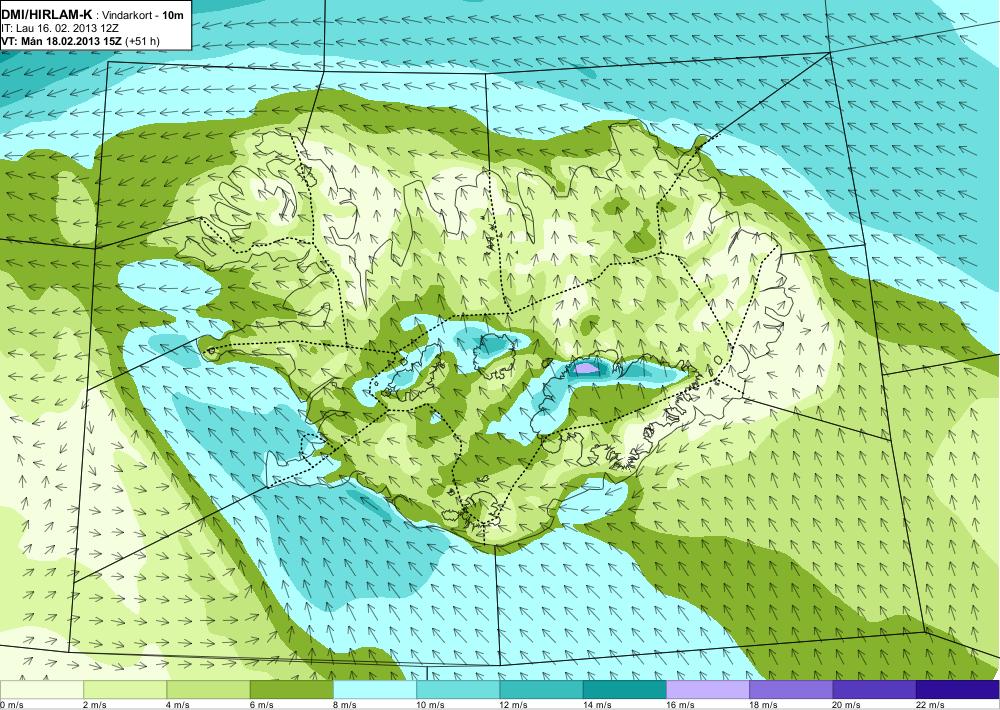Click the lavender wind maximum on the map
Screen dimensions: 1000x710
587,367
